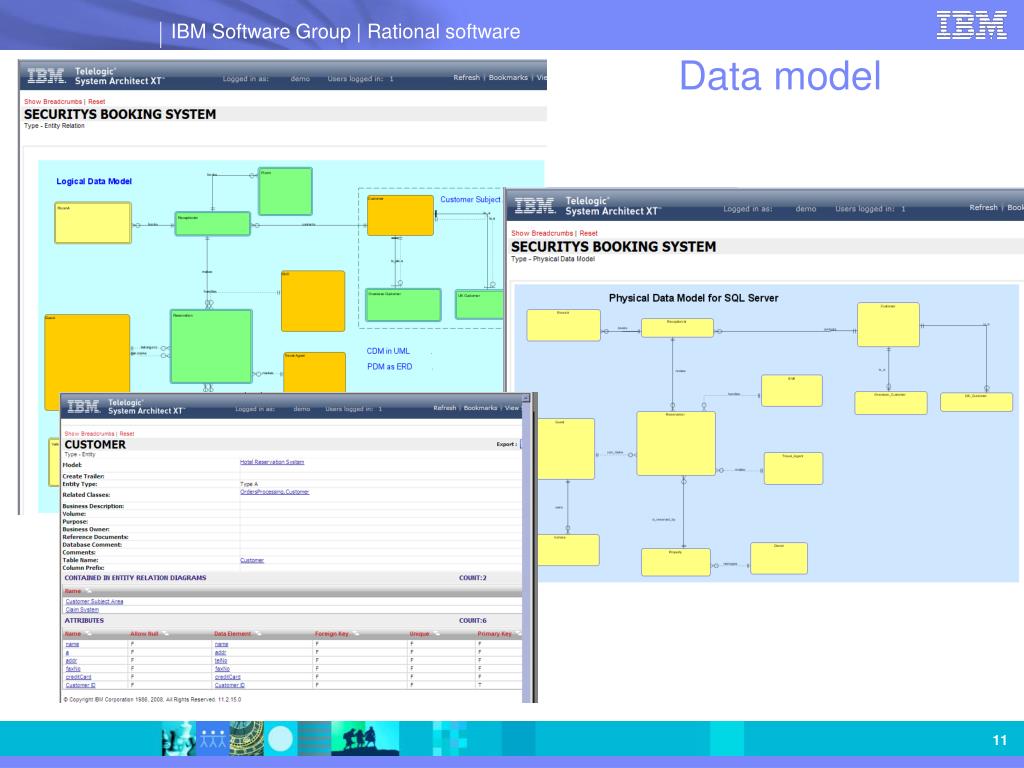Select the Overseas Customer entity in Logical Data Model

pos(403,305)
